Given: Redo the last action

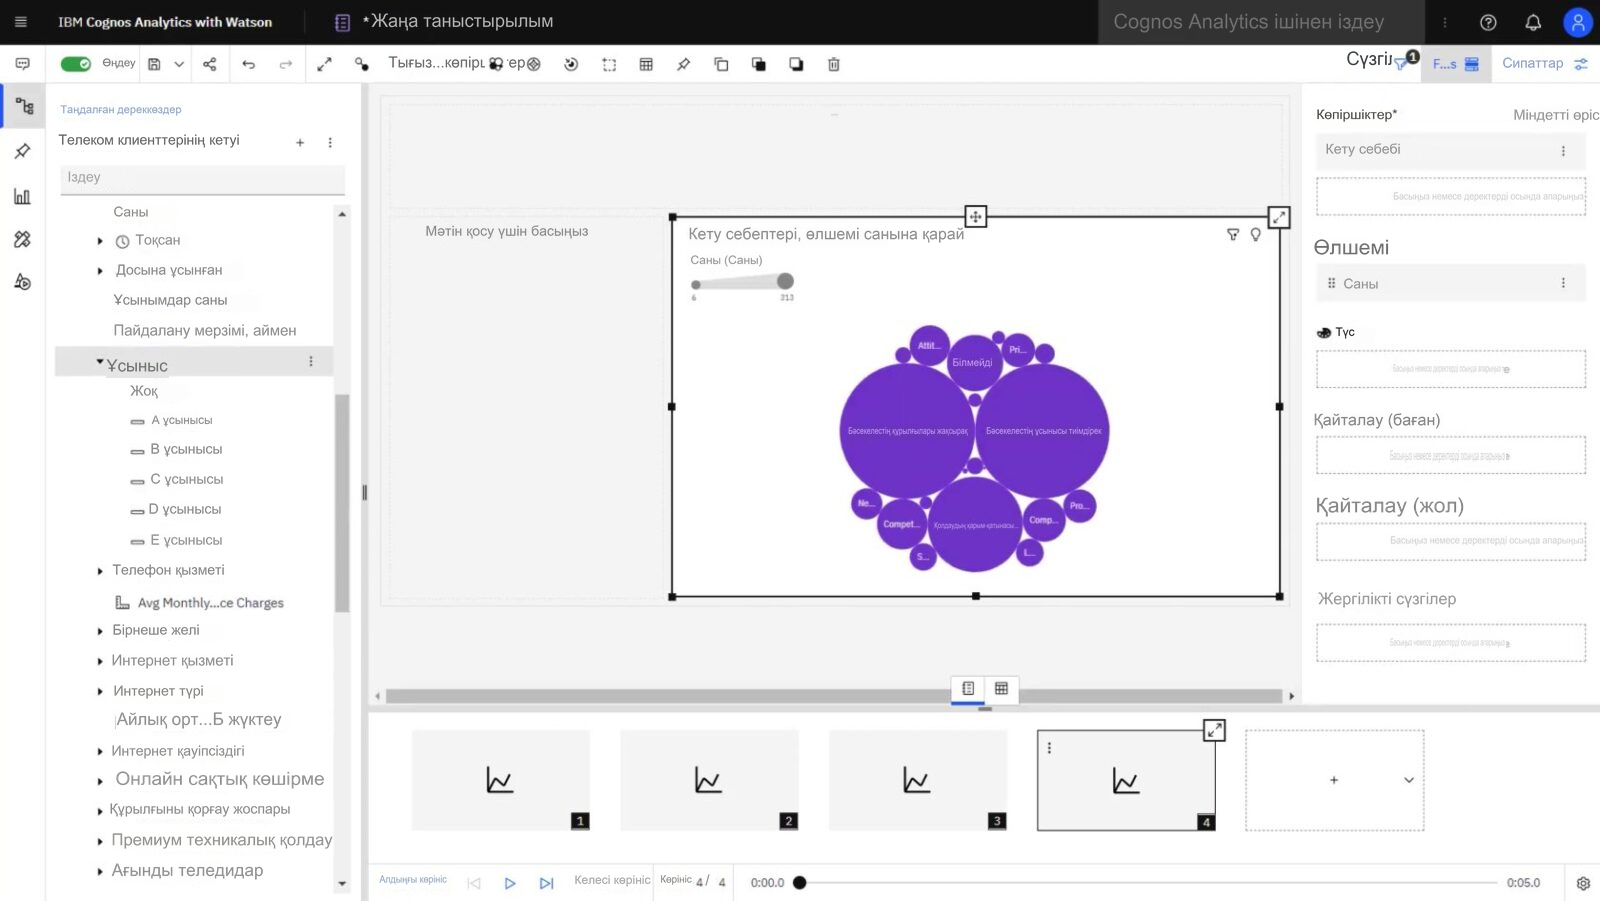Looking at the screenshot, I should (286, 64).
